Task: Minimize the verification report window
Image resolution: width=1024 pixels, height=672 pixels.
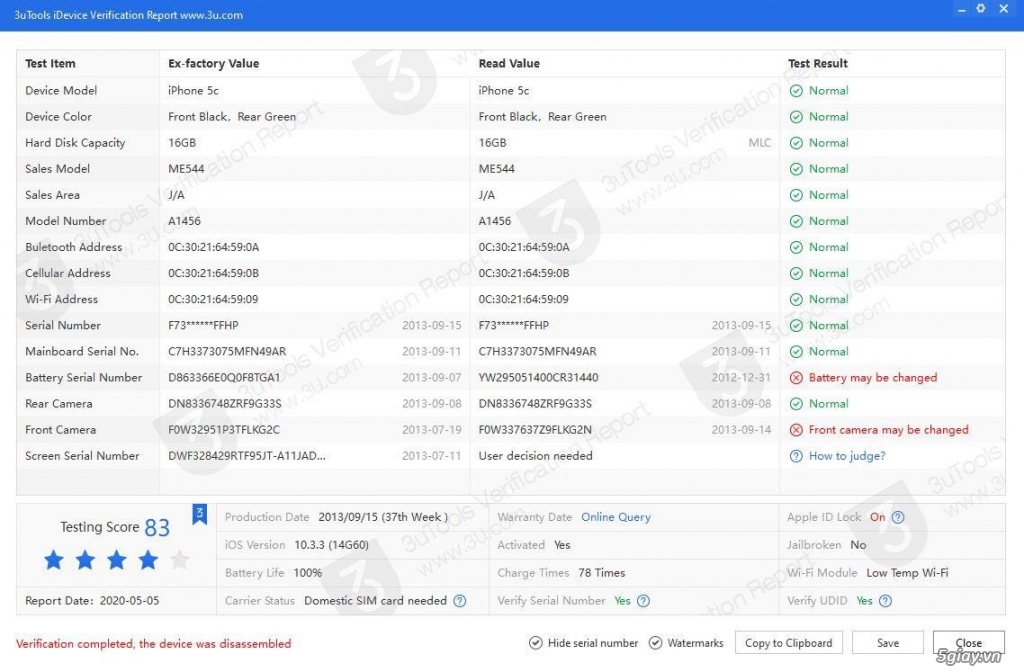Action: 961,10
